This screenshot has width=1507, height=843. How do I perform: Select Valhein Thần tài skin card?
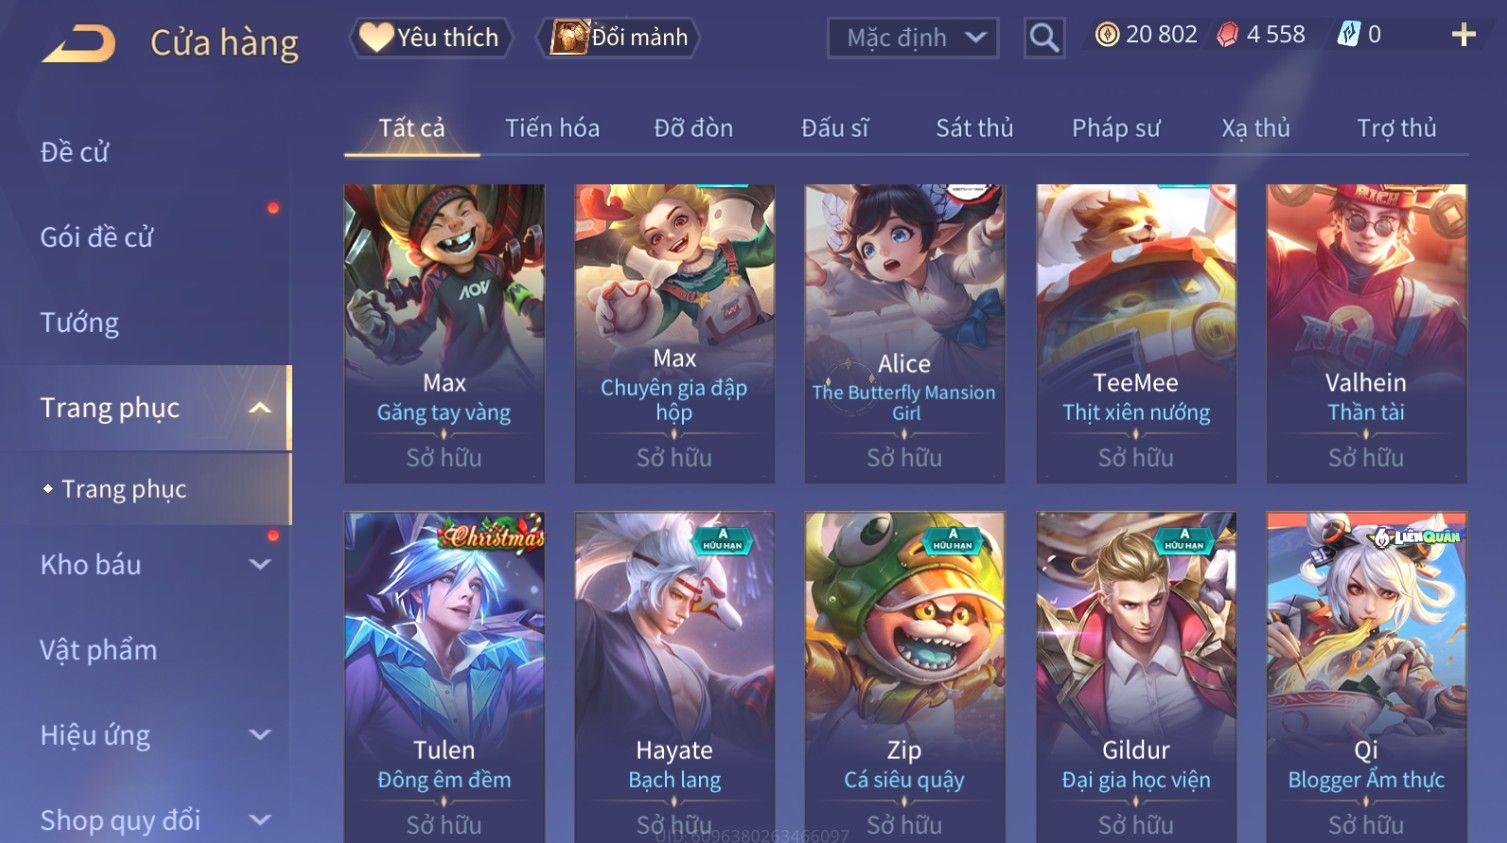point(1366,333)
